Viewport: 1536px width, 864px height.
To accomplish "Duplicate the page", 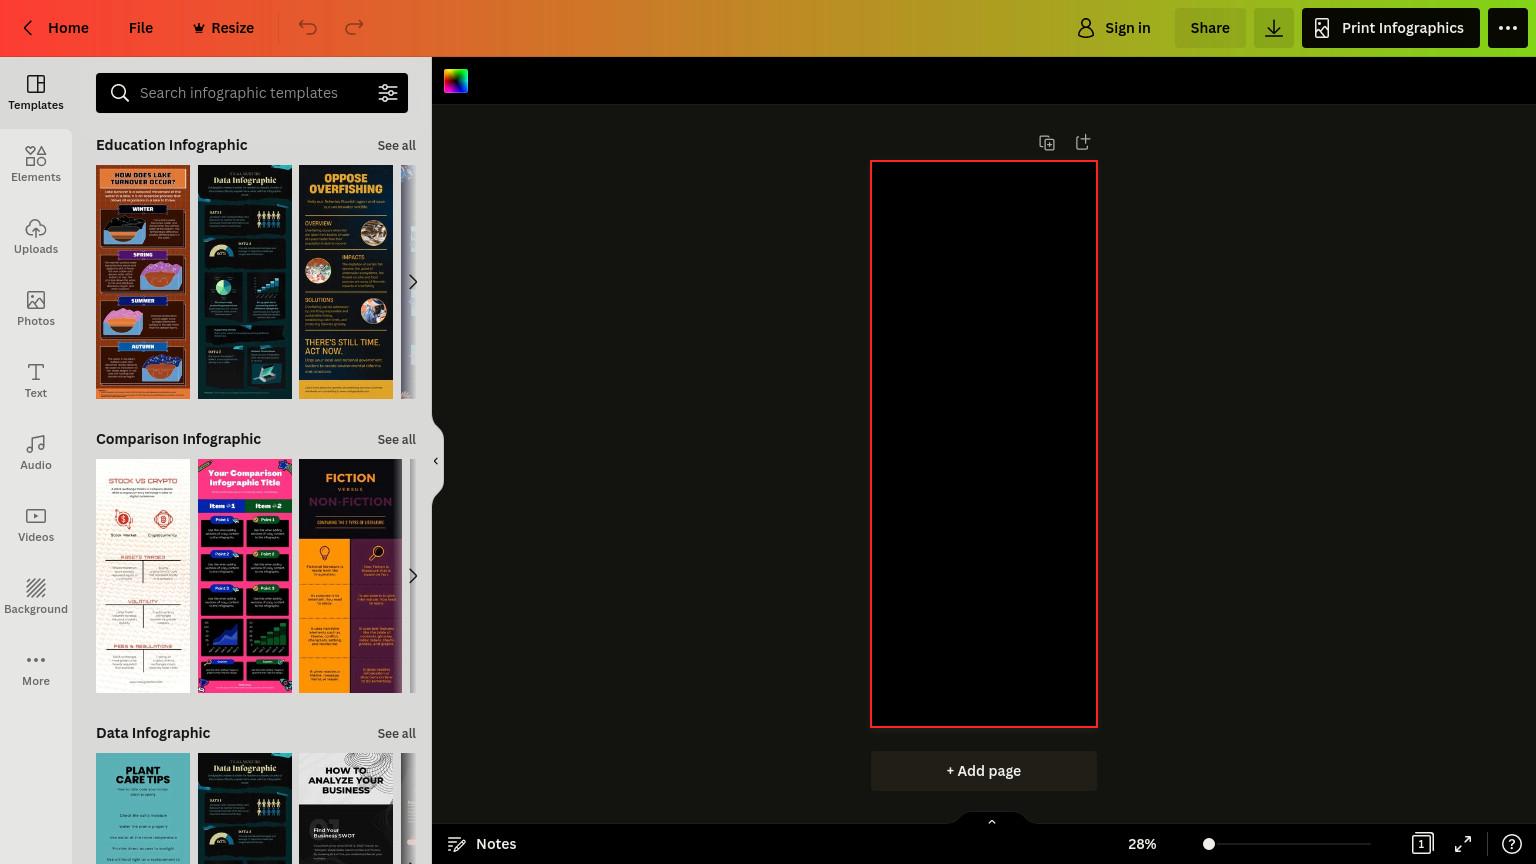I will pos(1047,143).
